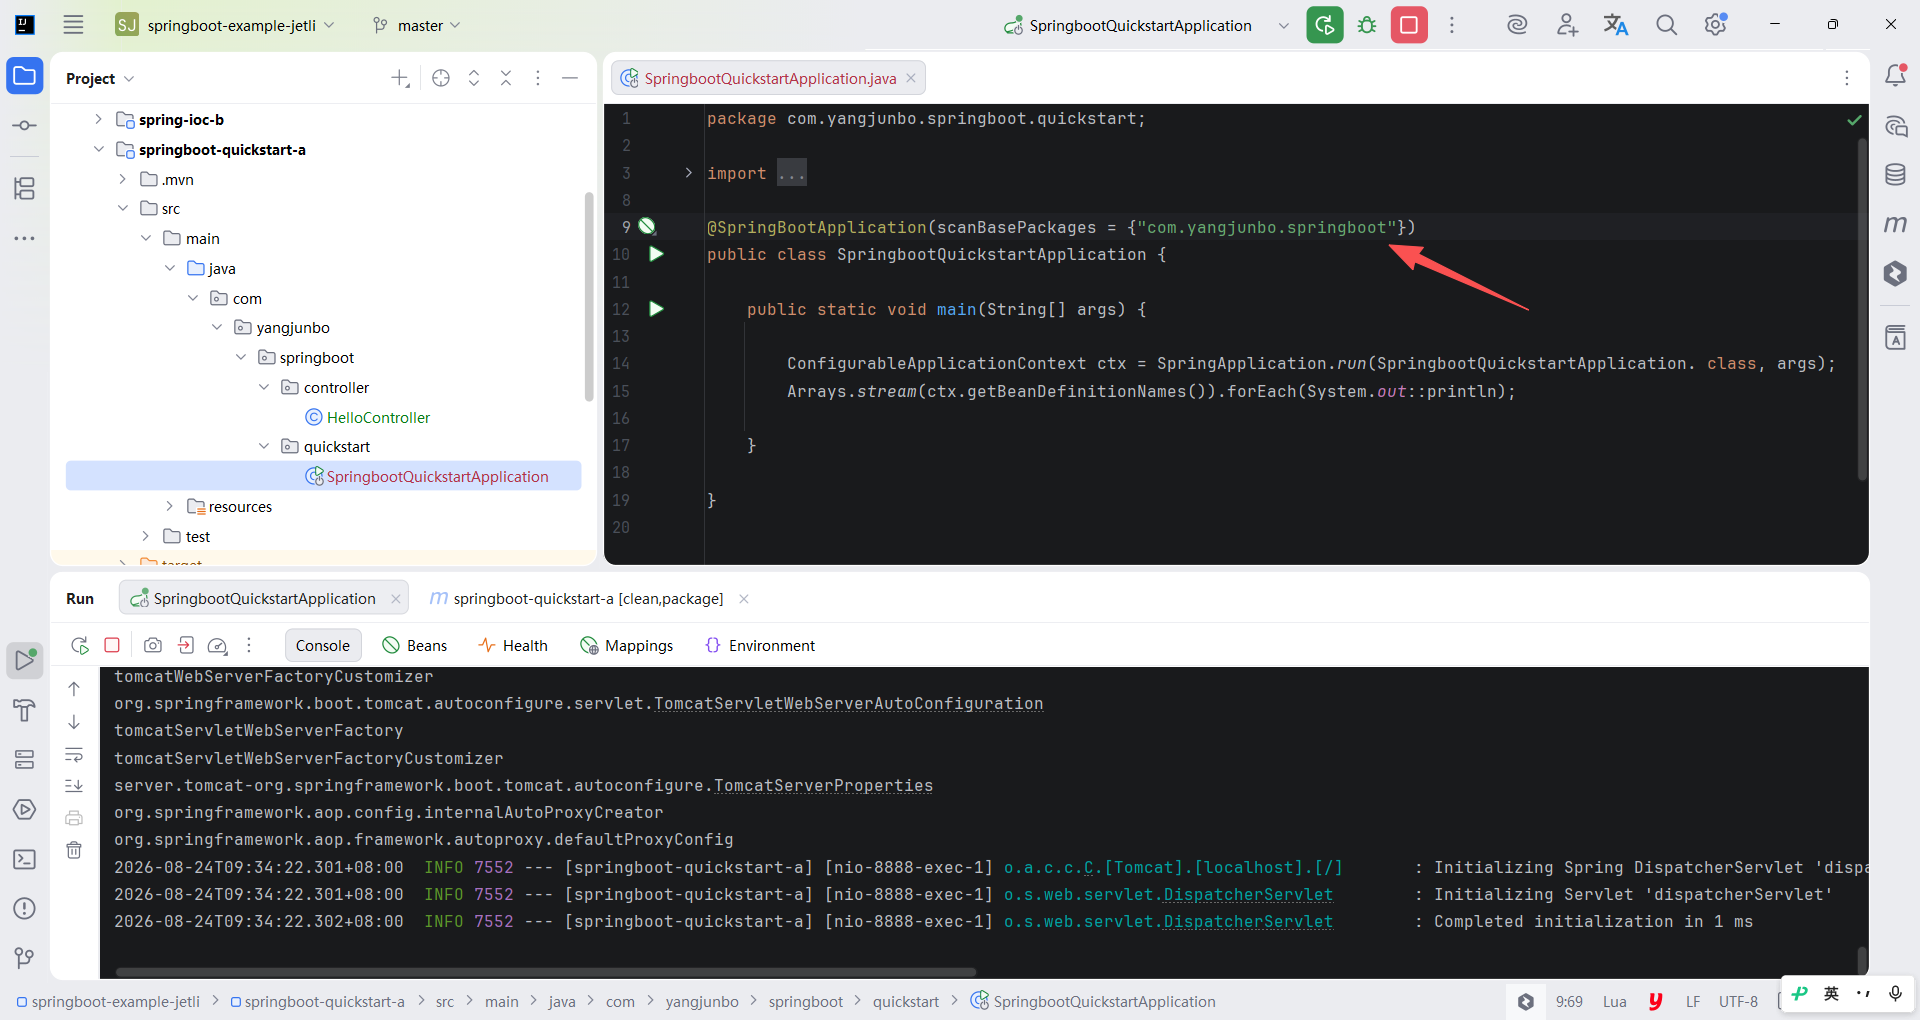
Task: Rerun SpringbootQuickstartApplication from the top toolbar
Action: [1325, 25]
